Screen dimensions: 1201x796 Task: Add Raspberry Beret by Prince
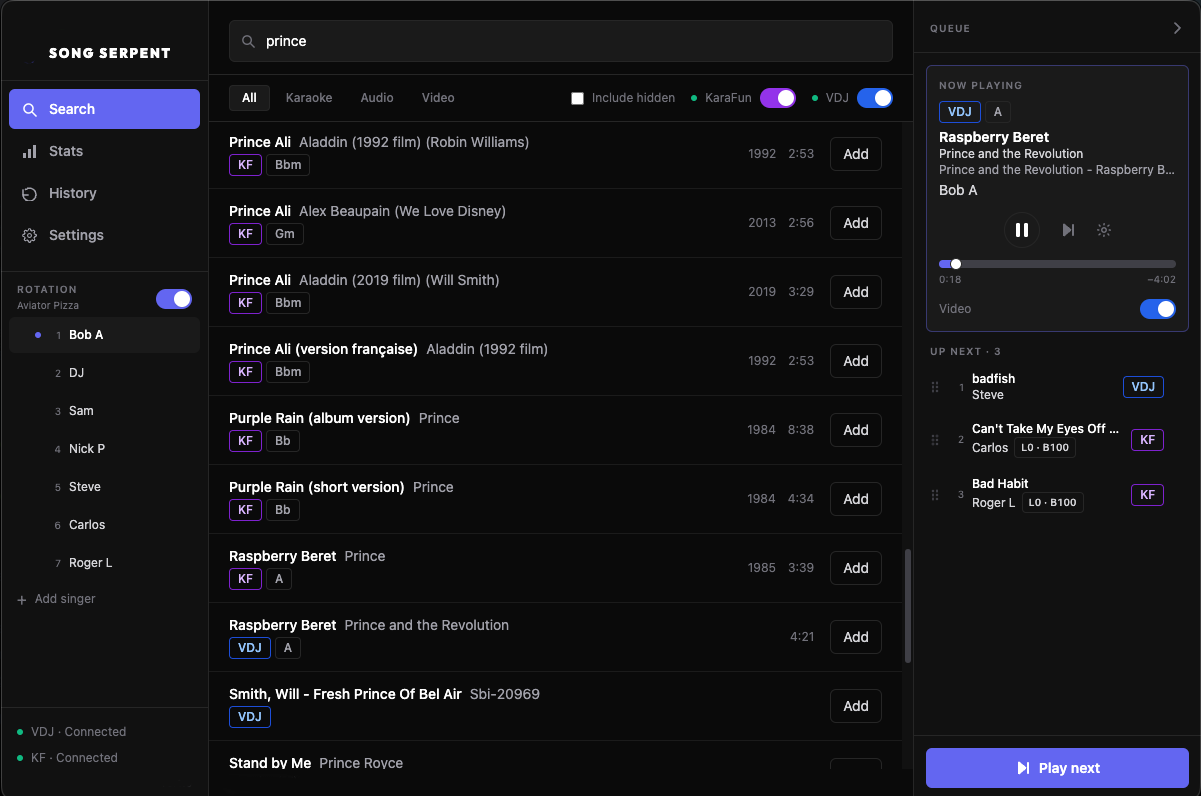pos(856,568)
